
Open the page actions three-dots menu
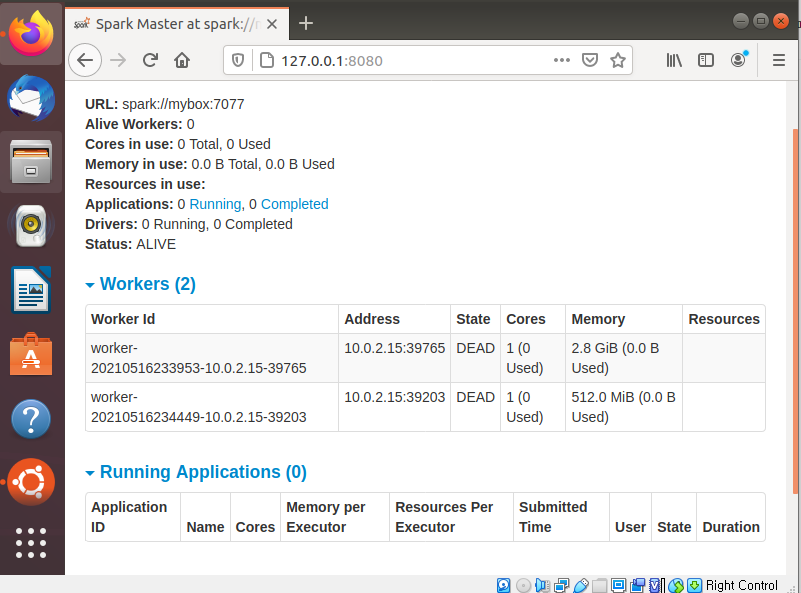(x=561, y=60)
